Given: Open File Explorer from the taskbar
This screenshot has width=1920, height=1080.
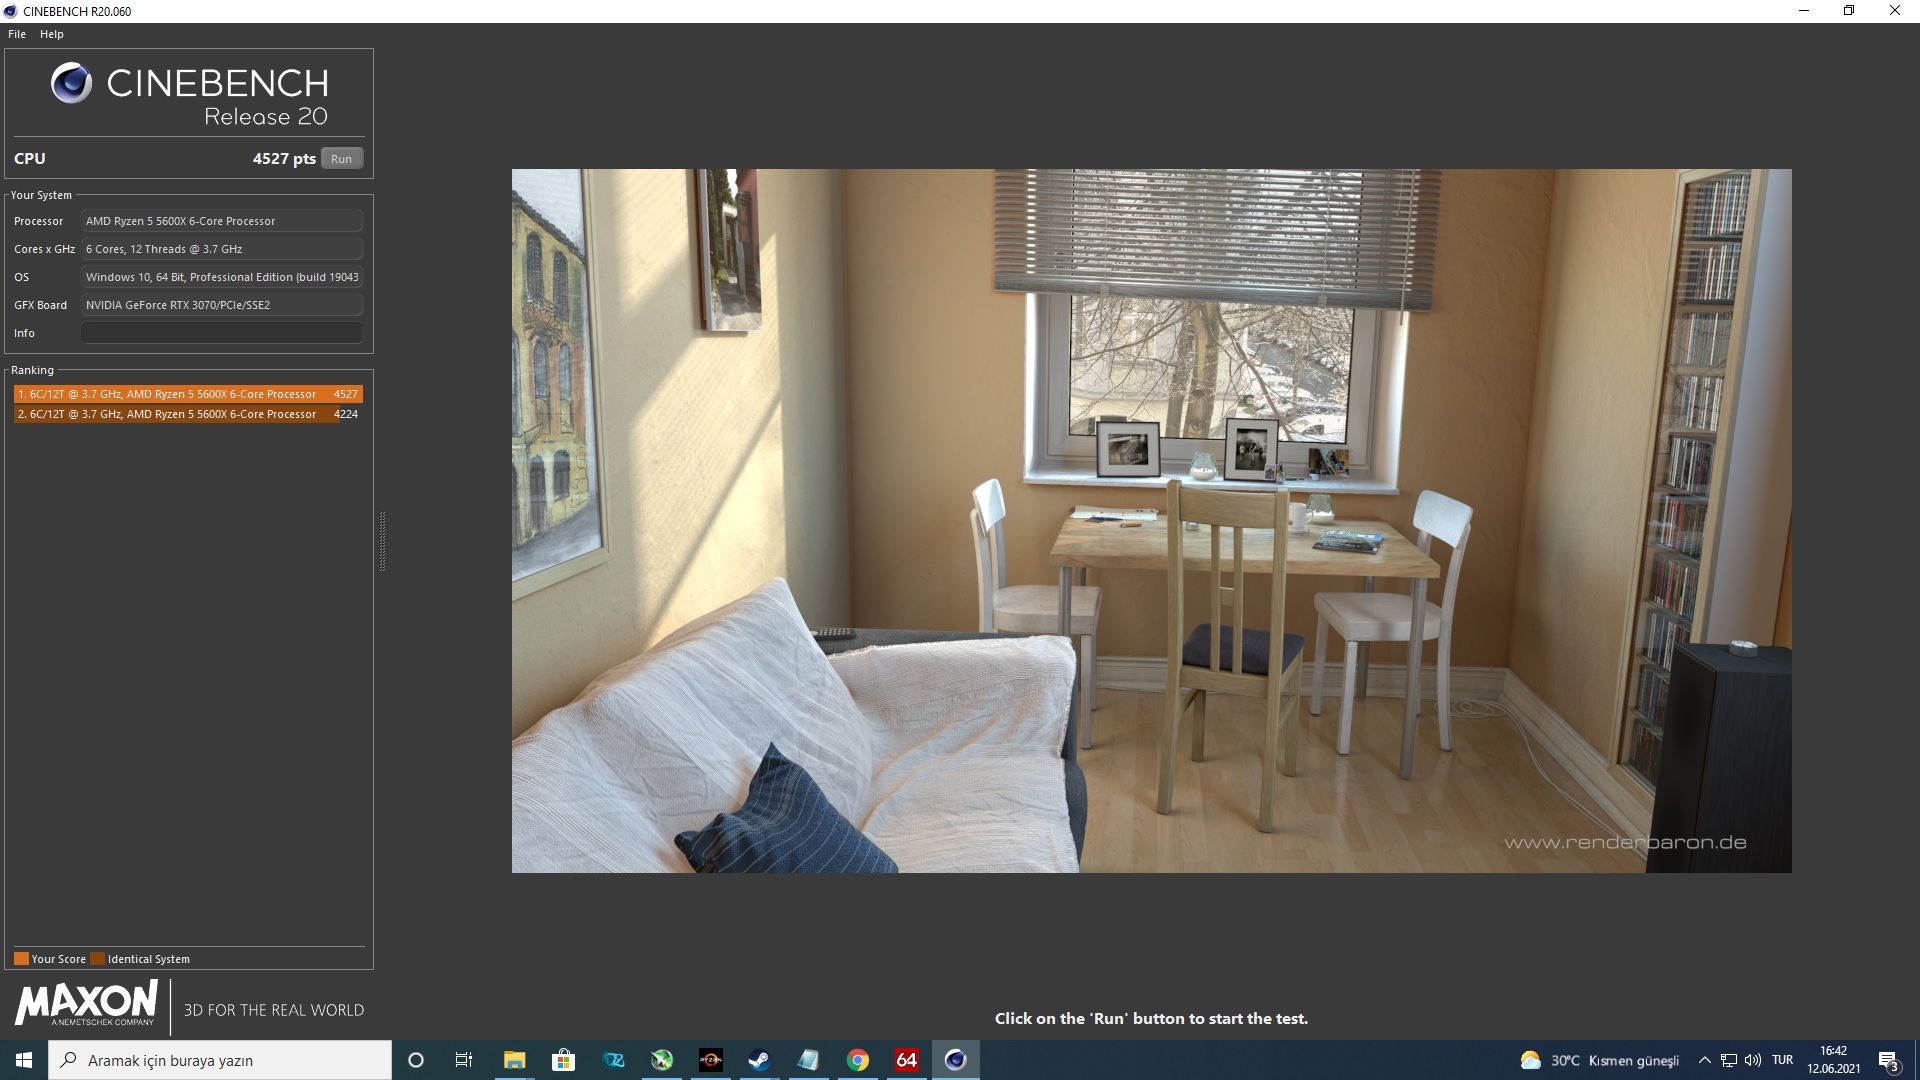Looking at the screenshot, I should (514, 1060).
